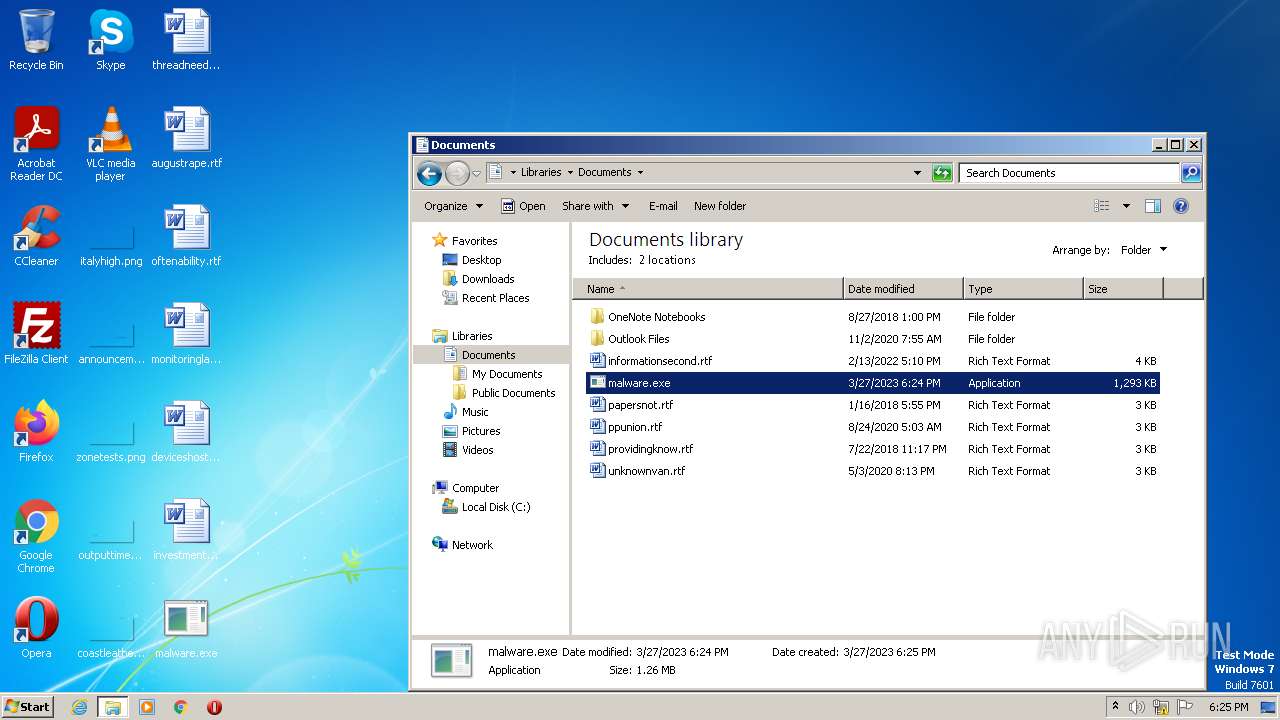
Task: Open Downloads in navigation pane
Action: (478, 279)
